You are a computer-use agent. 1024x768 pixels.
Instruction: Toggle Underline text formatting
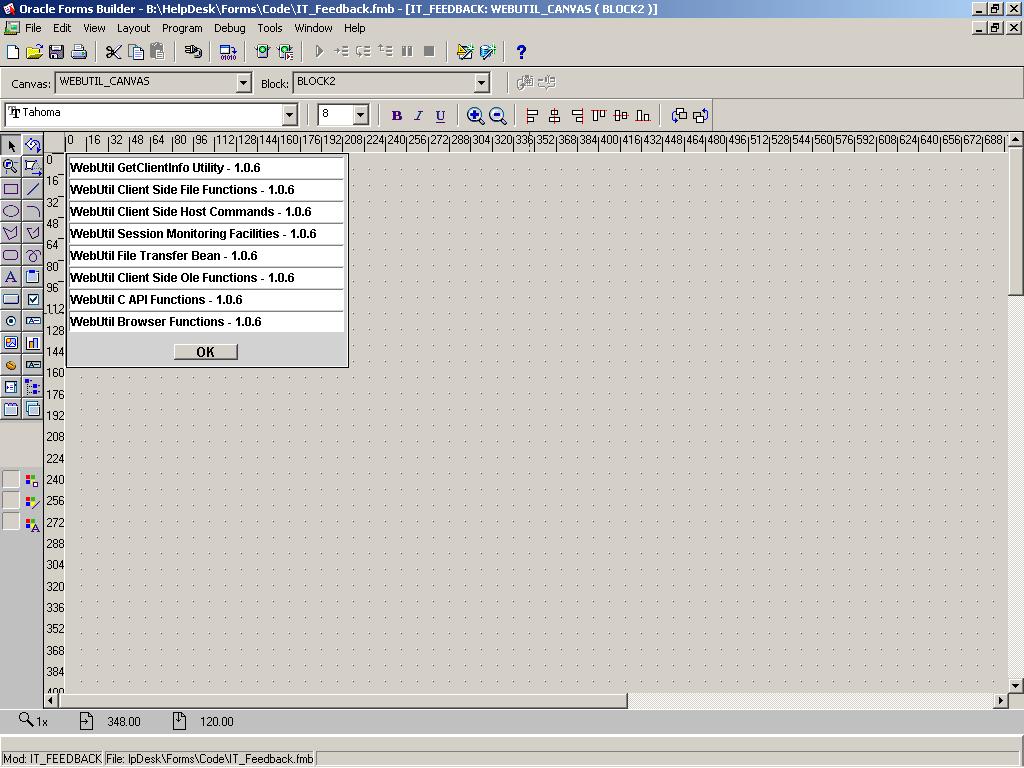[x=440, y=116]
